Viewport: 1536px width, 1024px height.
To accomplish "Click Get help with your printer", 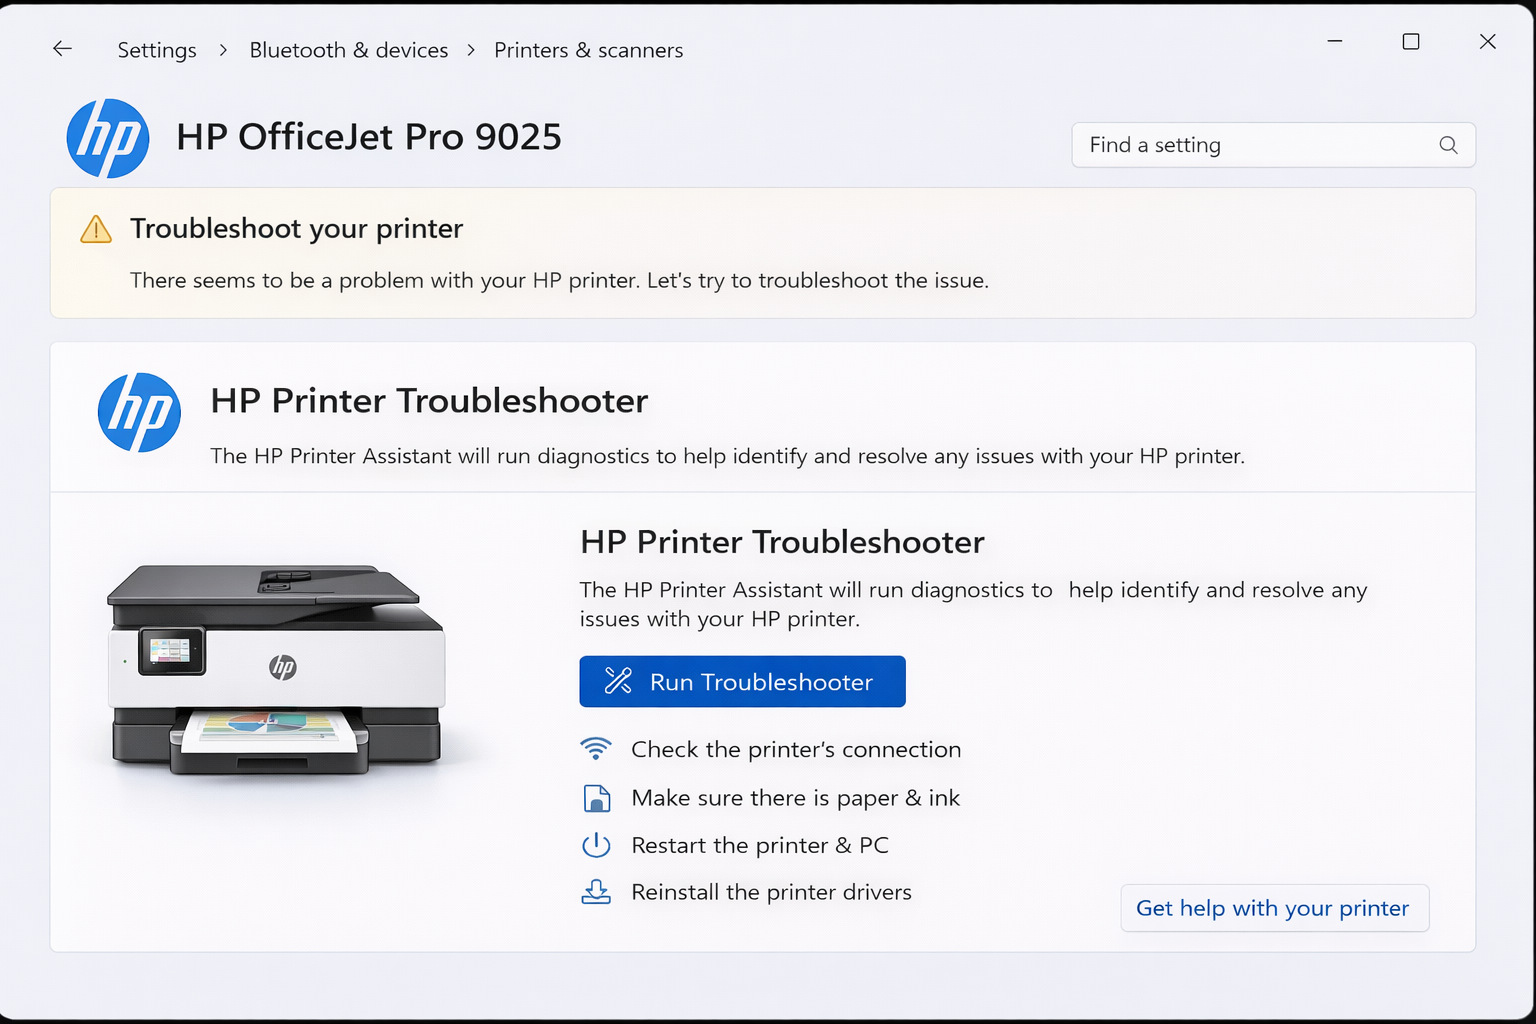I will [x=1273, y=908].
